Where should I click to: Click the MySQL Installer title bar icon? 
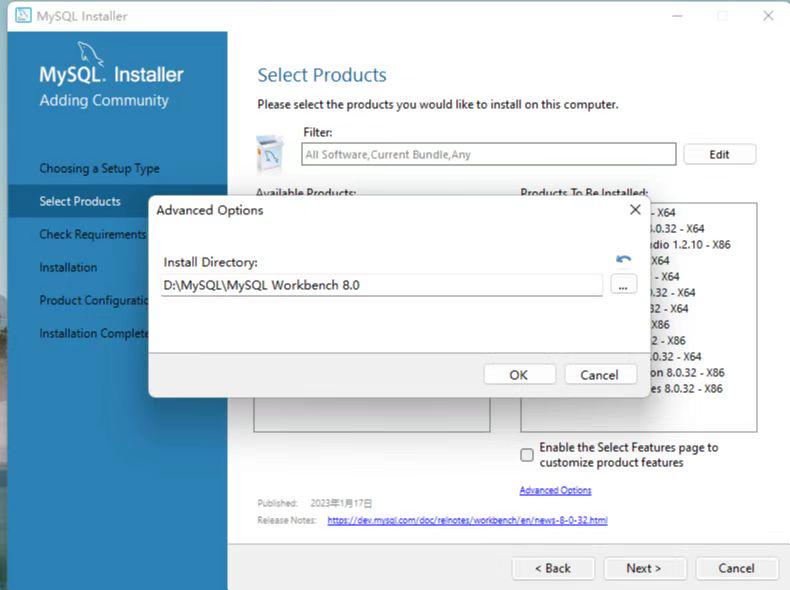23,16
